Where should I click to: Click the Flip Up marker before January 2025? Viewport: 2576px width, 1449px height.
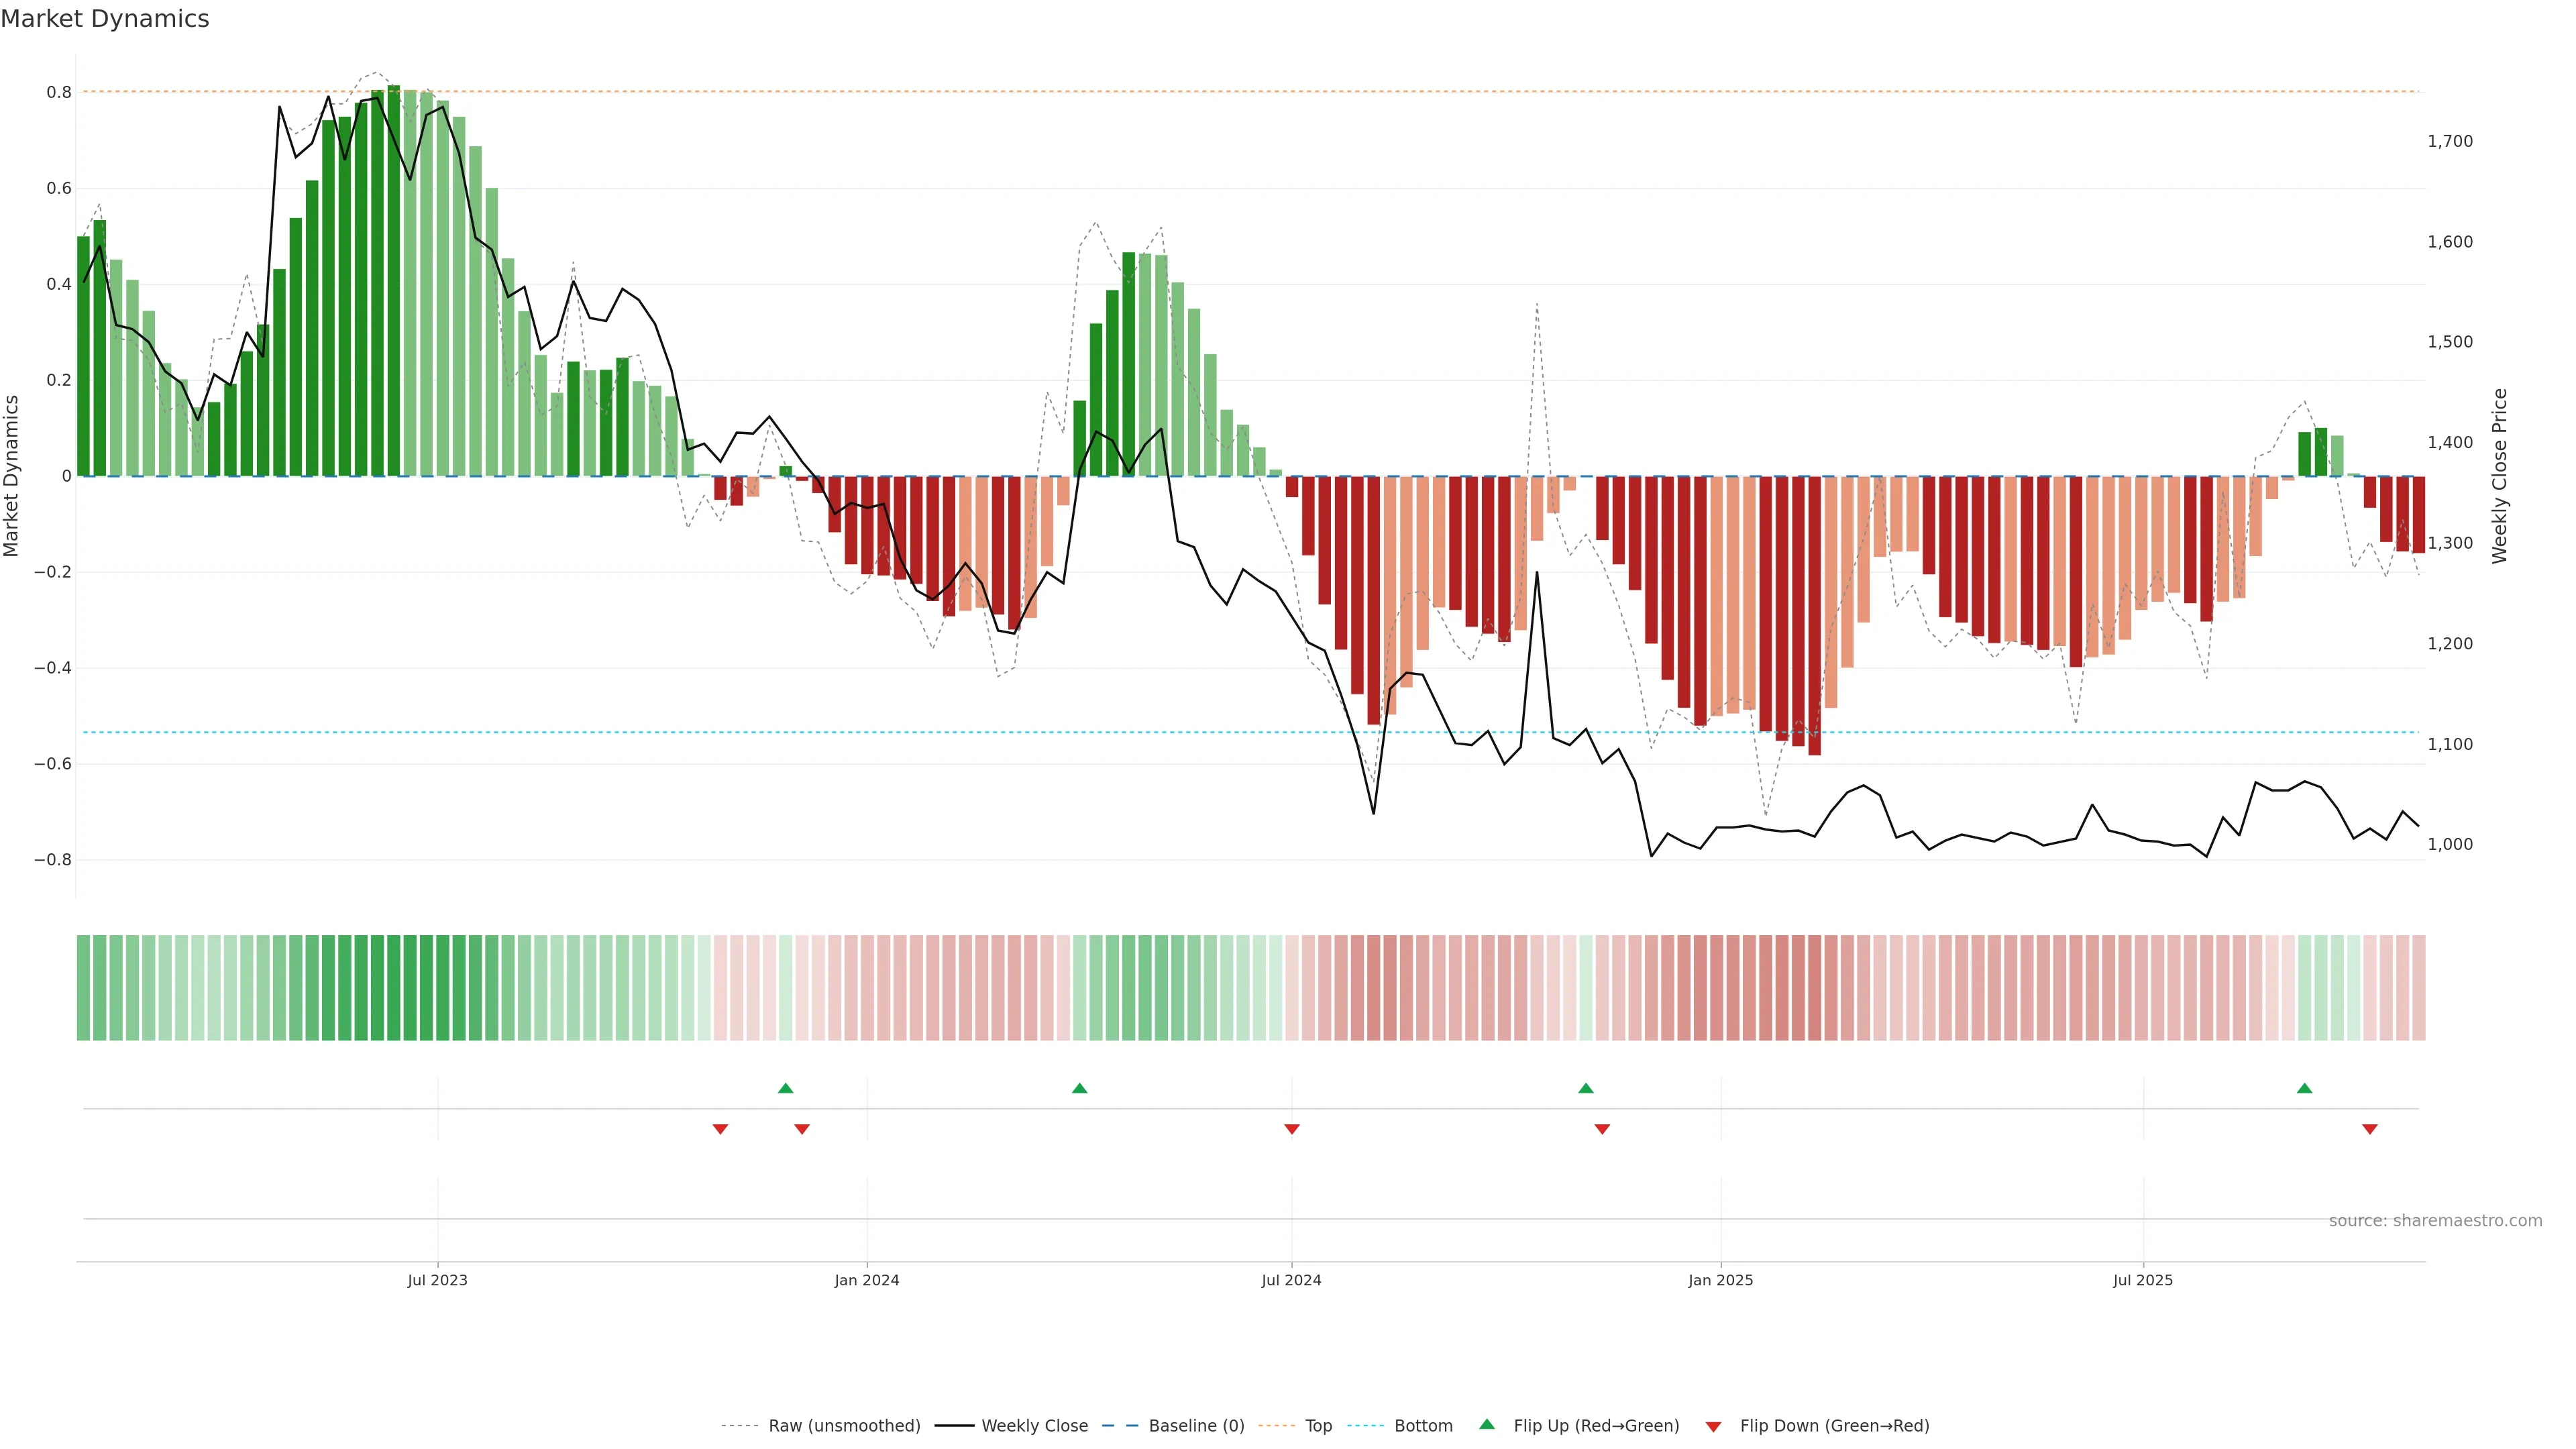click(x=1585, y=1088)
